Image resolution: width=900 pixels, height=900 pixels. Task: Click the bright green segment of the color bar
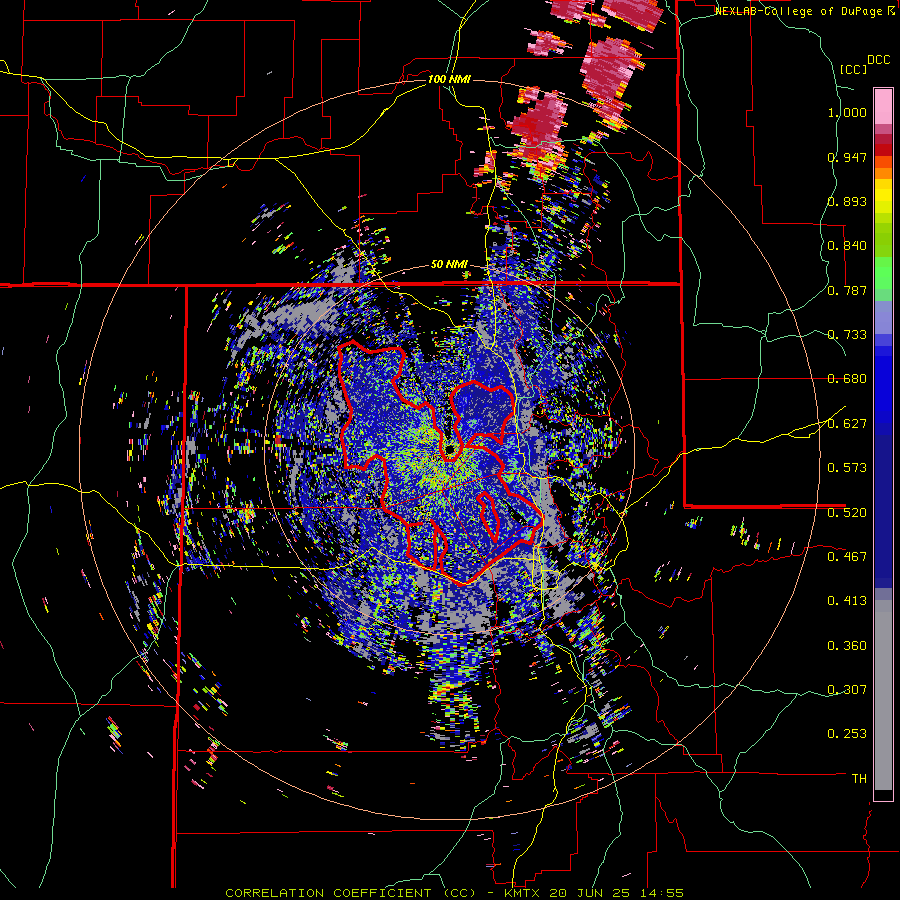[x=883, y=273]
